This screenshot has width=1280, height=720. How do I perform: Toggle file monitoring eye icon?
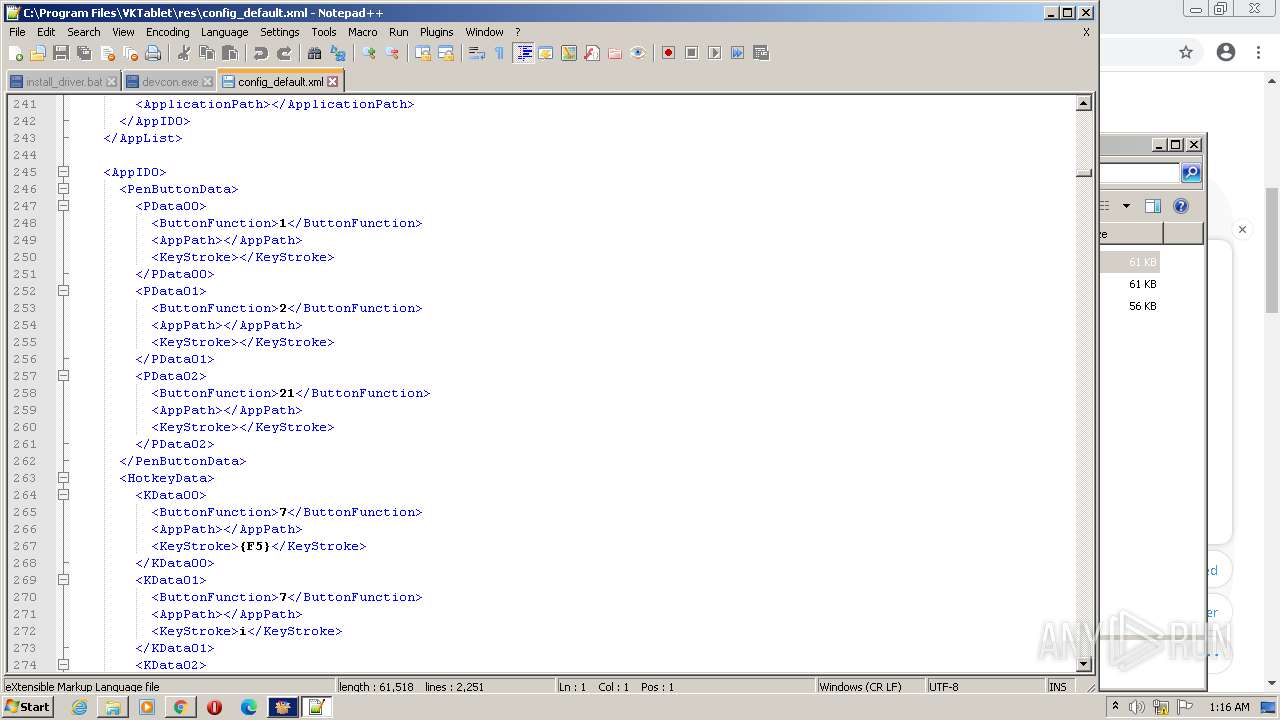(638, 53)
